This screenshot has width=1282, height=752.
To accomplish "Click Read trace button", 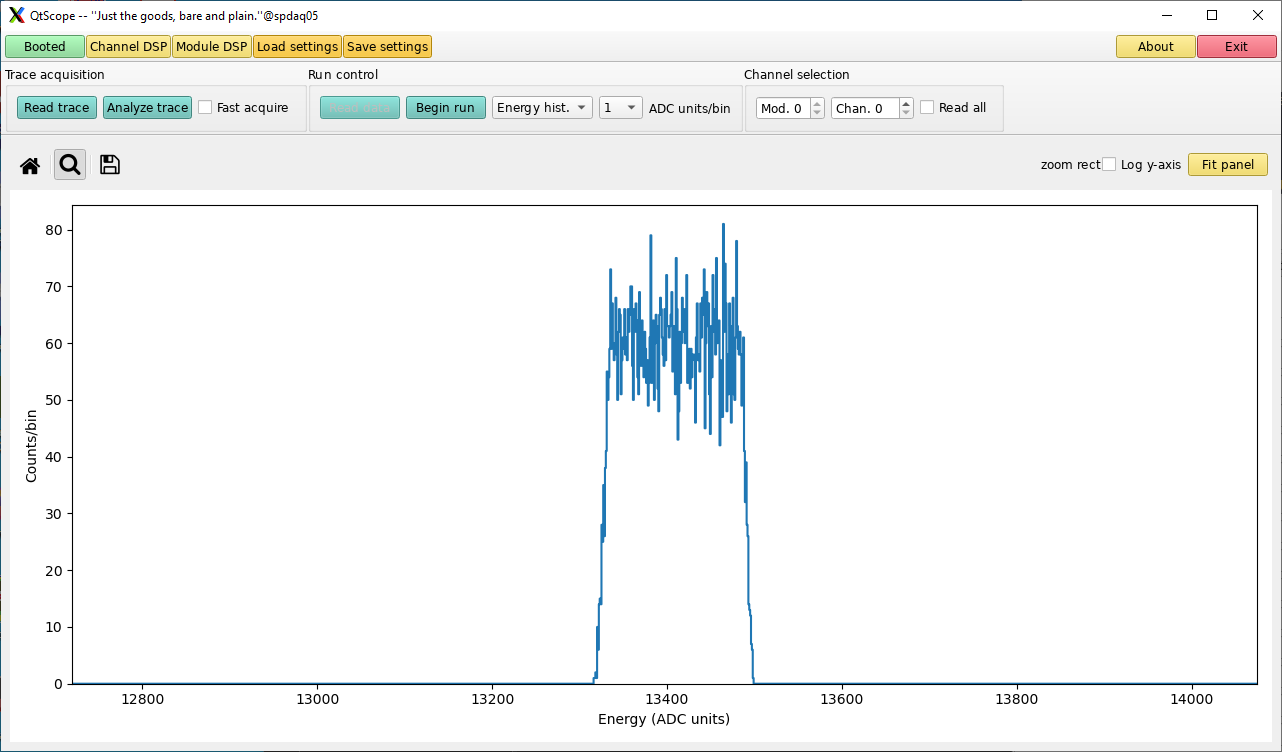I will 57,107.
